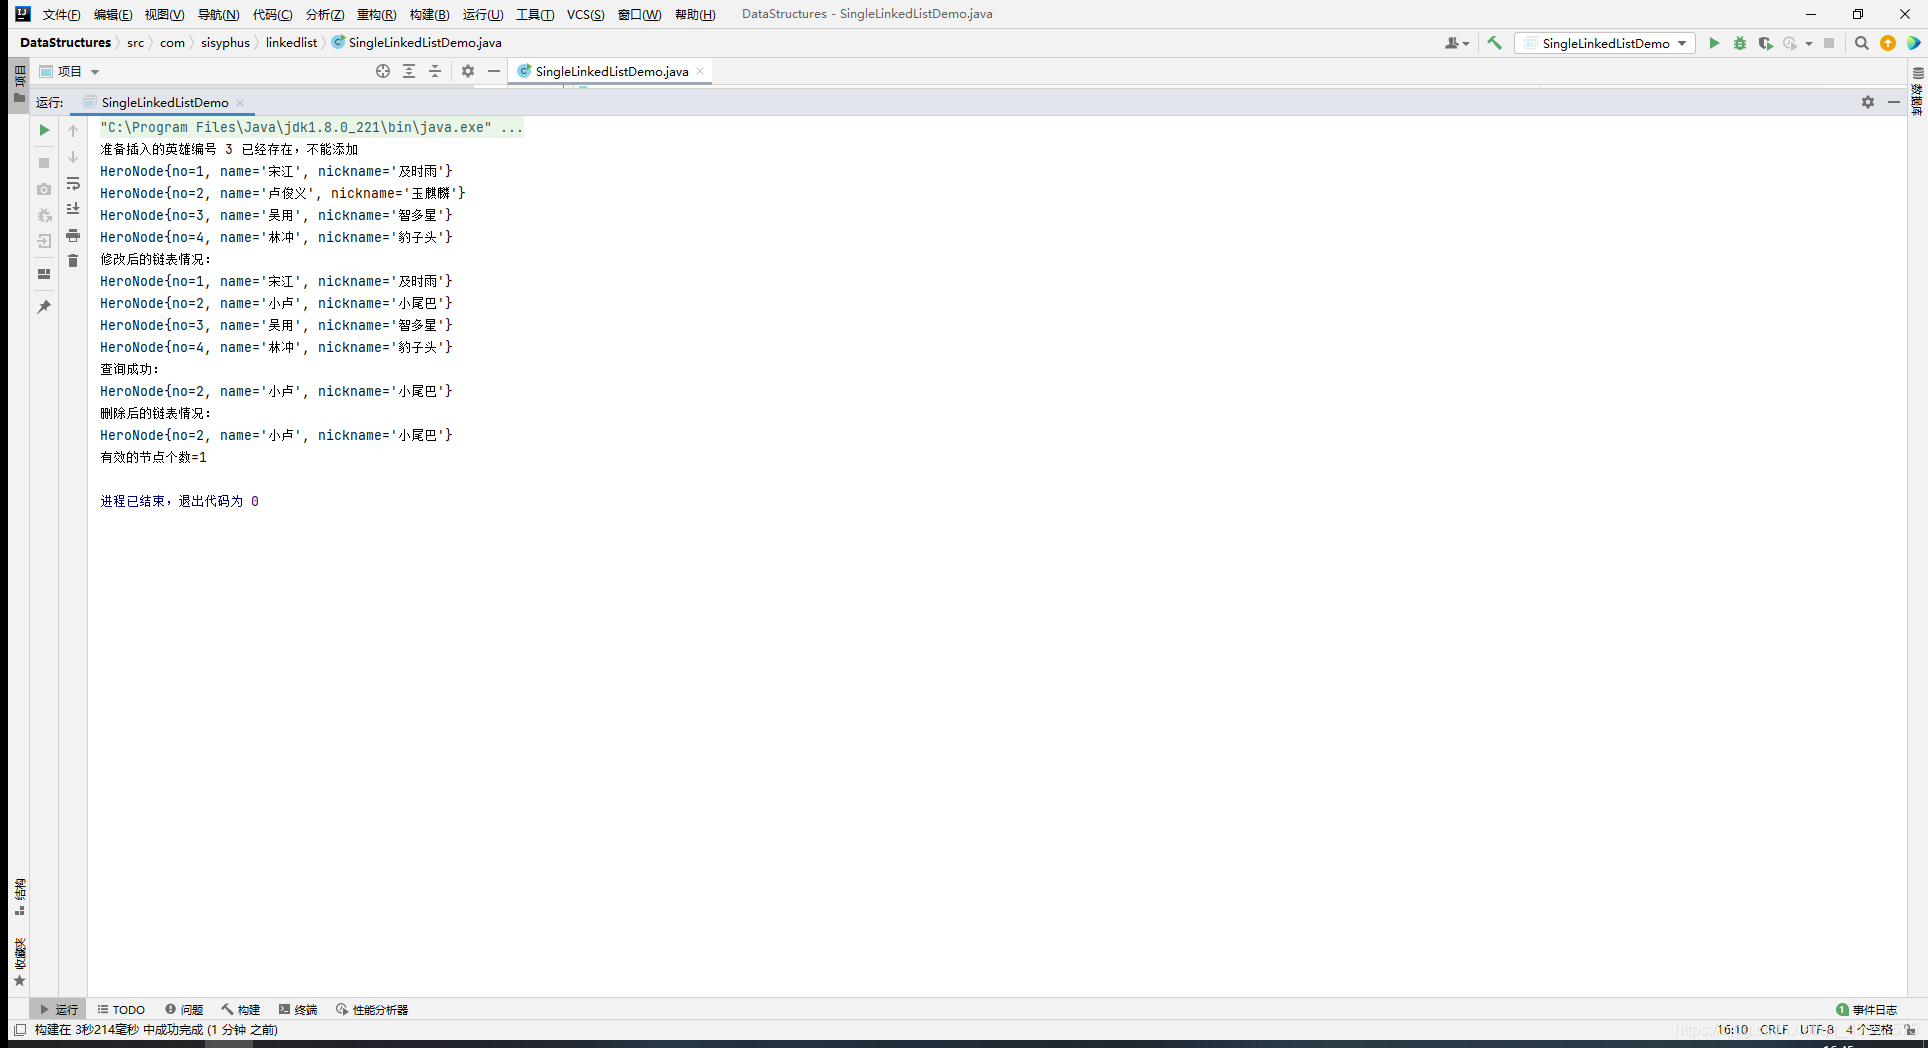Open the 重构(R) menu

pos(376,14)
